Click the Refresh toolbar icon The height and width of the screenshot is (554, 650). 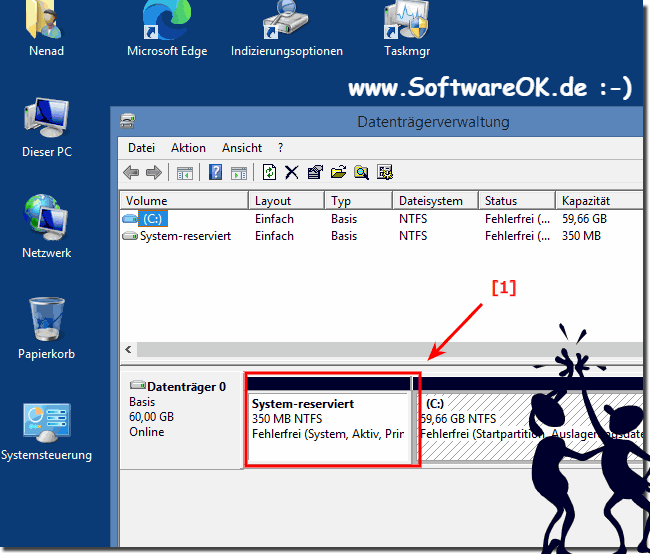[269, 172]
